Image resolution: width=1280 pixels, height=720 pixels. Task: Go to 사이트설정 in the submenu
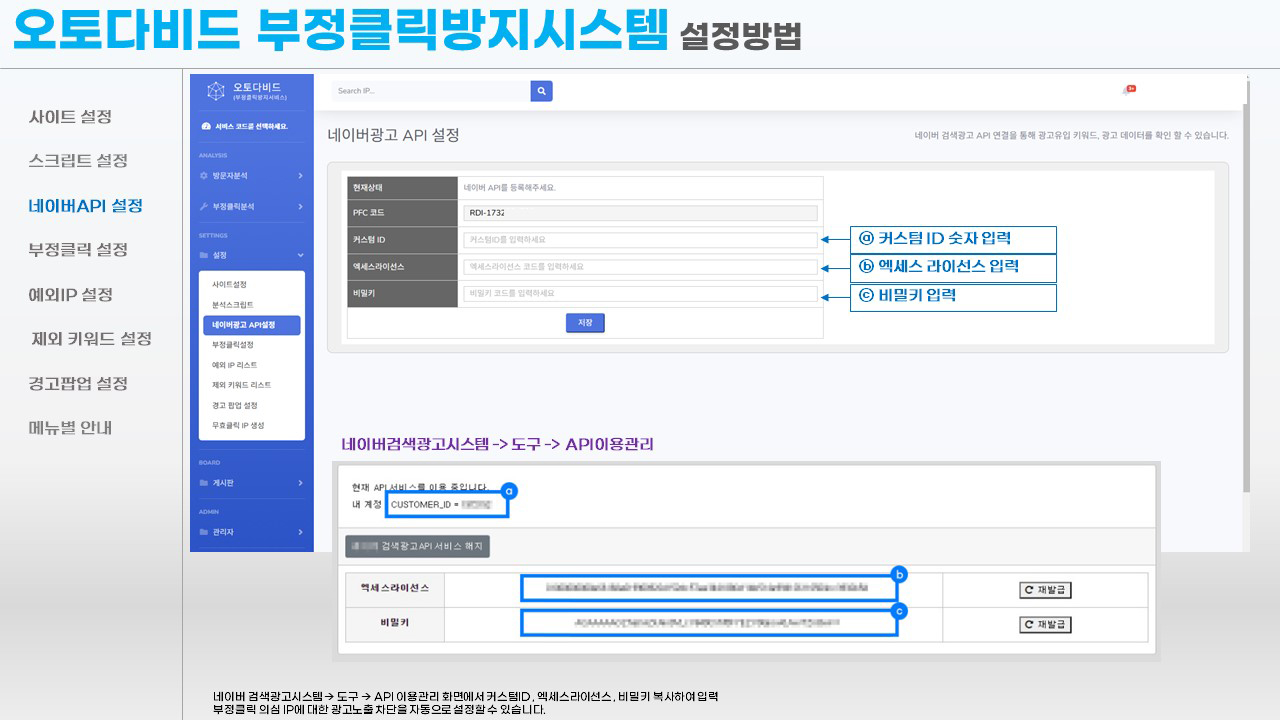229,285
